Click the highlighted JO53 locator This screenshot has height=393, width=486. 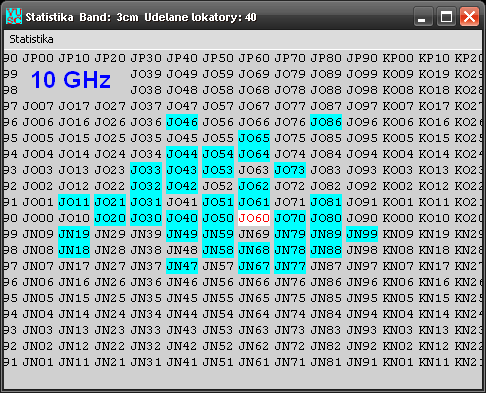click(x=218, y=170)
